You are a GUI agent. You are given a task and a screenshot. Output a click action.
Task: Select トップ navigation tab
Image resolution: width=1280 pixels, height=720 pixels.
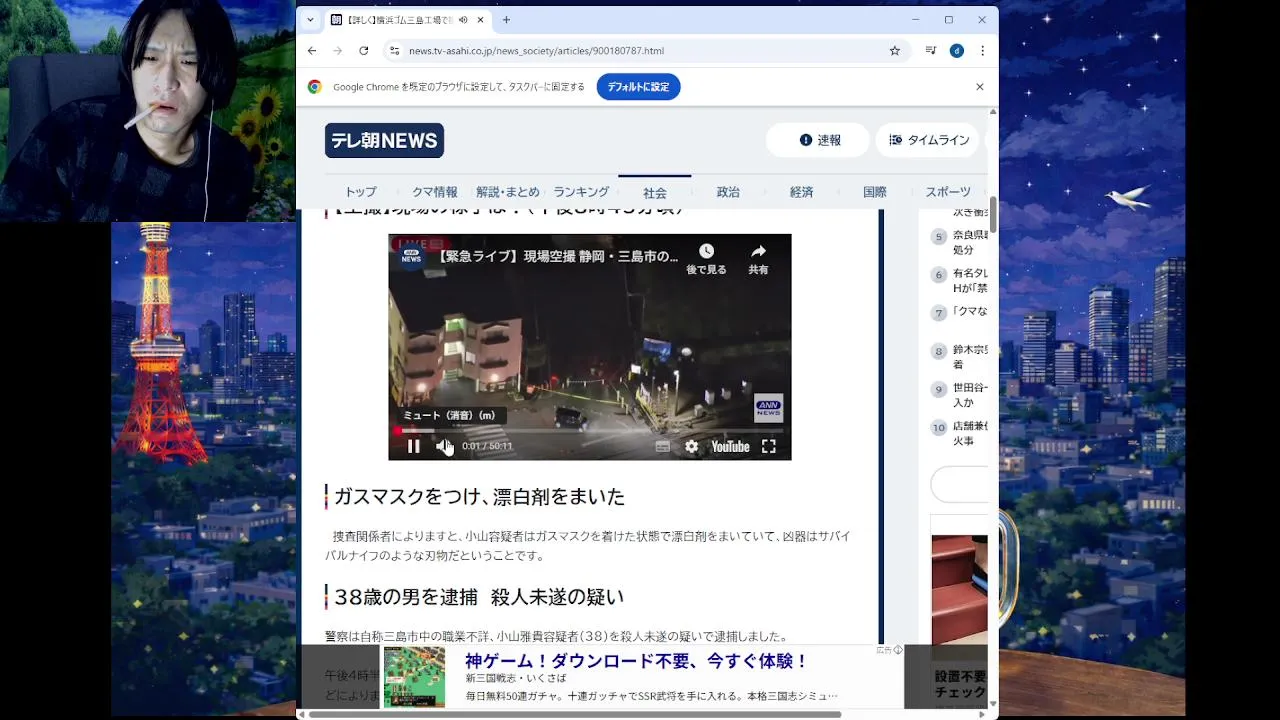tap(361, 192)
